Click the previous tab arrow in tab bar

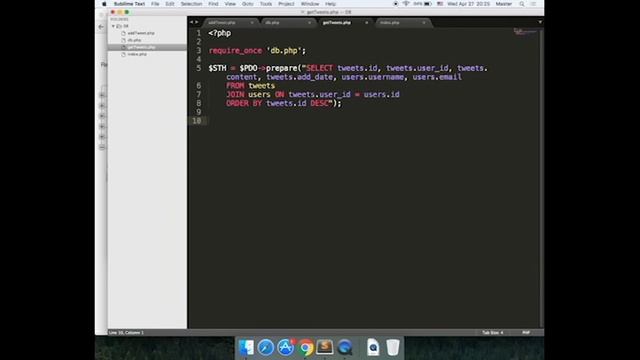coord(191,22)
